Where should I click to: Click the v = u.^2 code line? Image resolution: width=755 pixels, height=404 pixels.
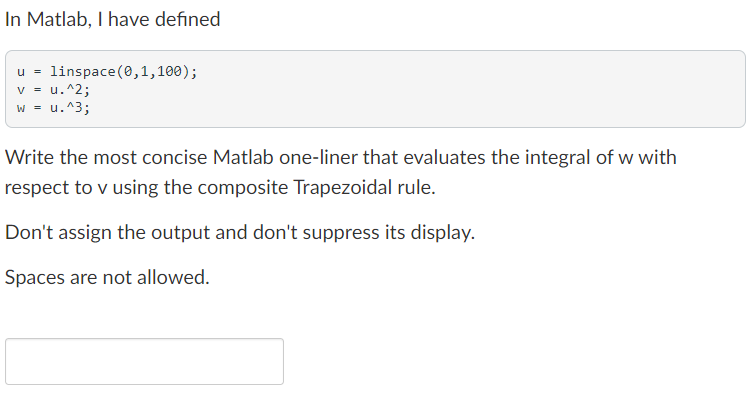coord(53,90)
